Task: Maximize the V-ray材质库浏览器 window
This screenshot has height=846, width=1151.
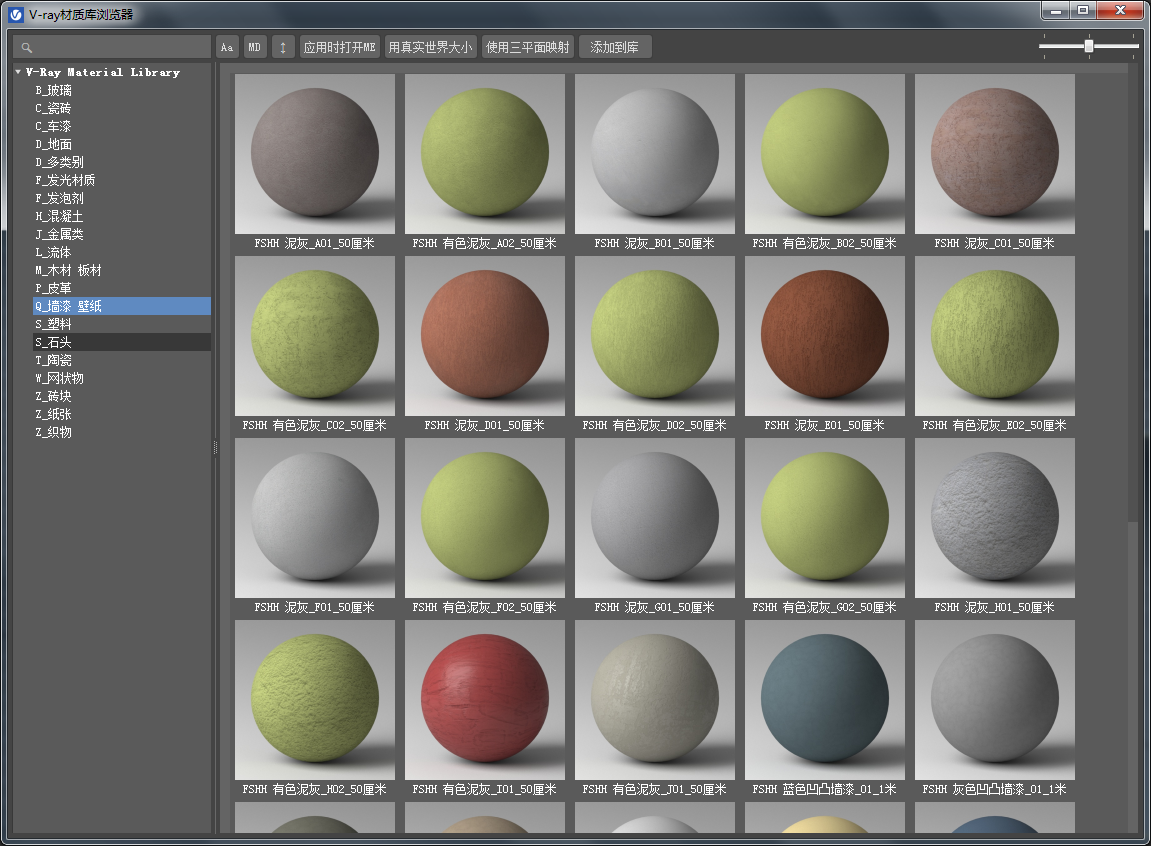Action: tap(1083, 10)
